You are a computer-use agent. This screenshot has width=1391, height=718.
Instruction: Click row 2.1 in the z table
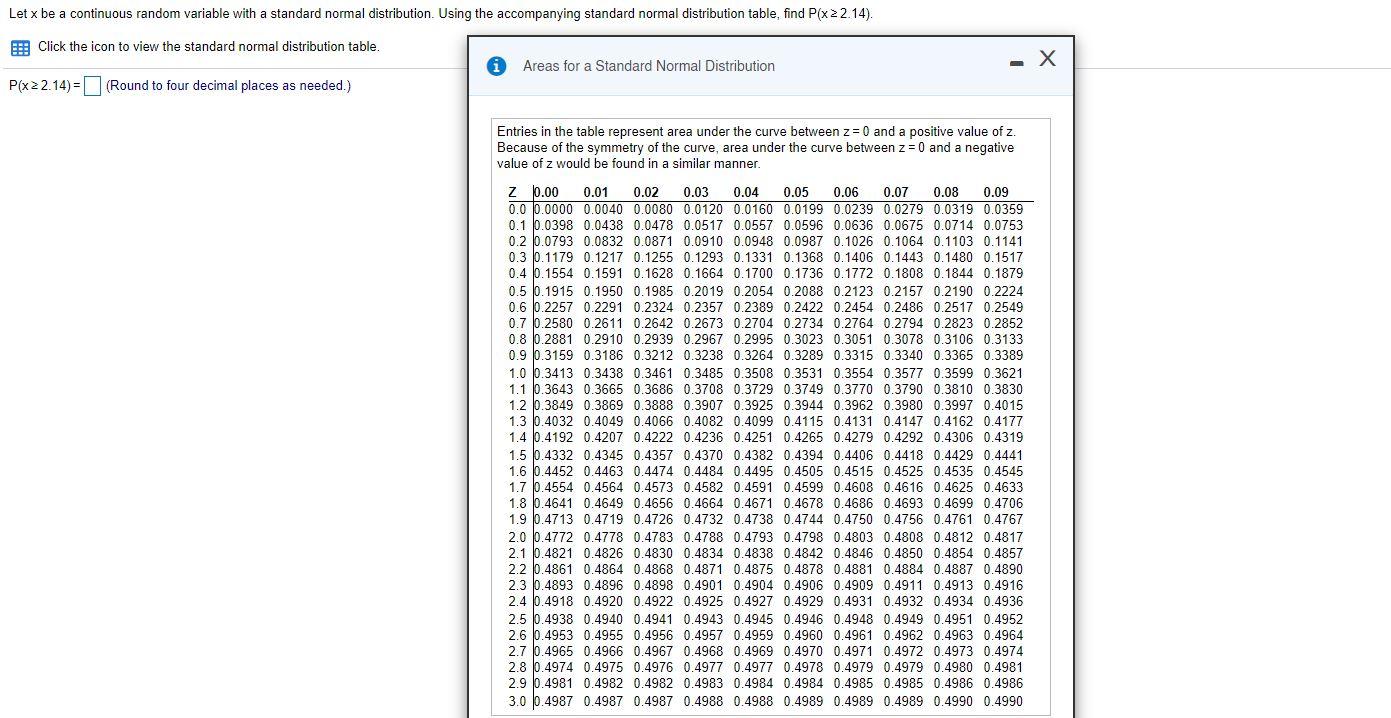(x=516, y=553)
